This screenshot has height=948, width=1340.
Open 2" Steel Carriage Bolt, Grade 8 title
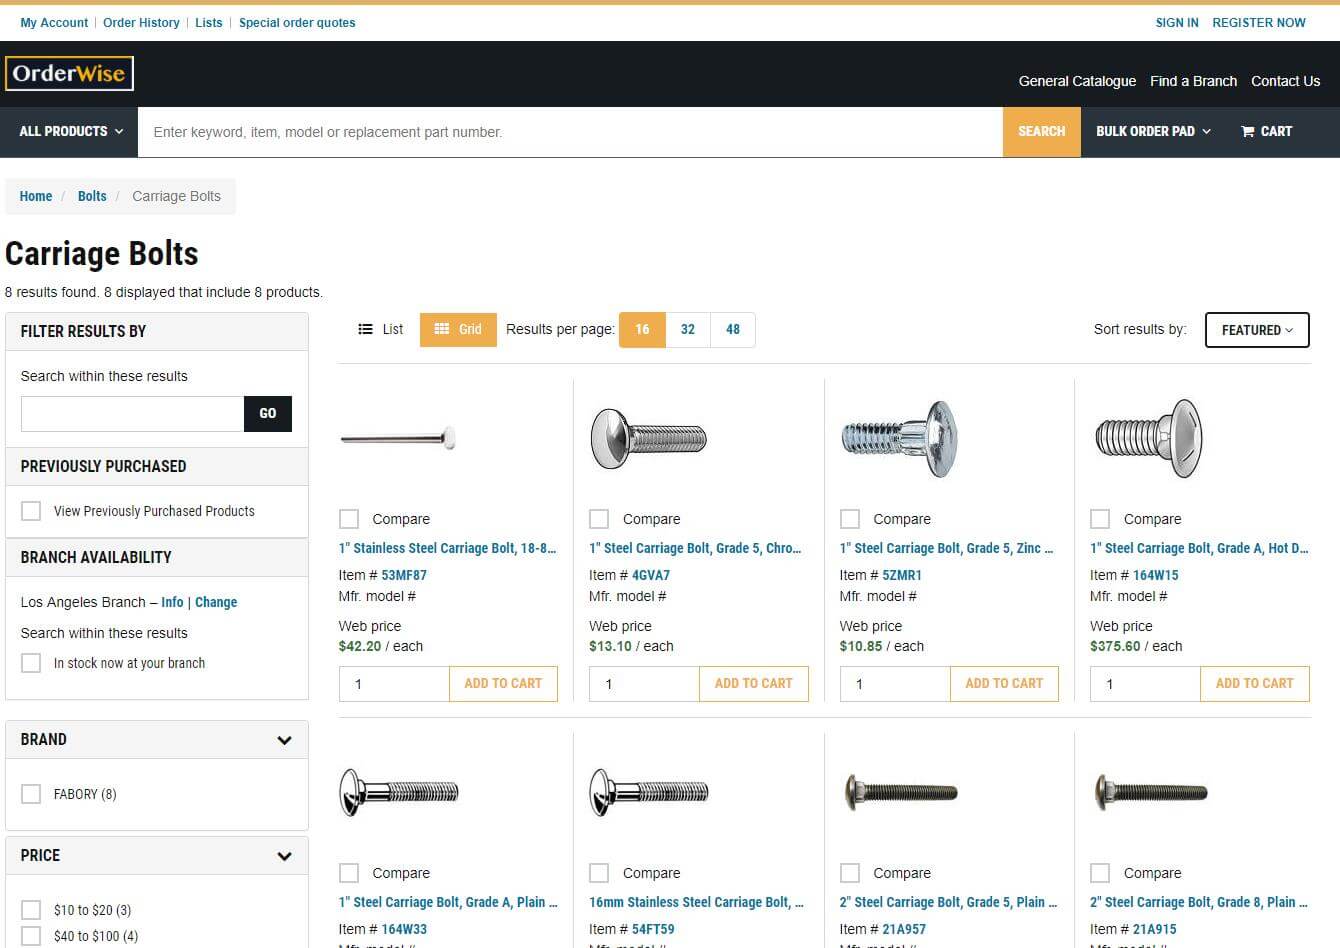(1199, 902)
